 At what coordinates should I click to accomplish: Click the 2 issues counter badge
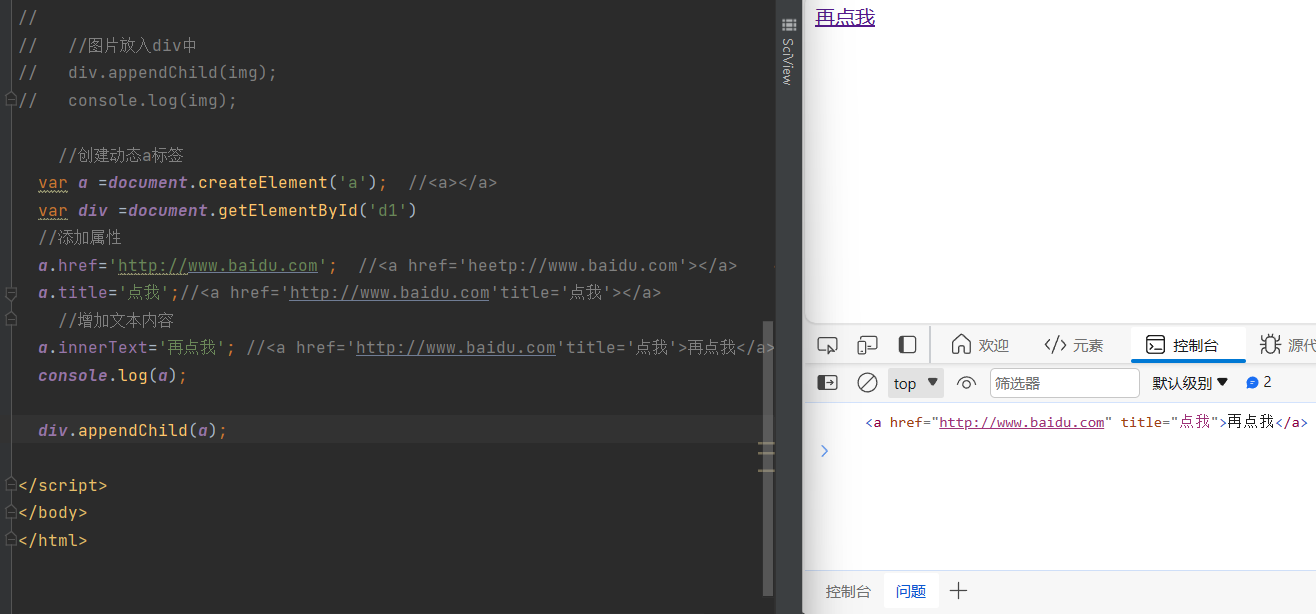click(1259, 382)
